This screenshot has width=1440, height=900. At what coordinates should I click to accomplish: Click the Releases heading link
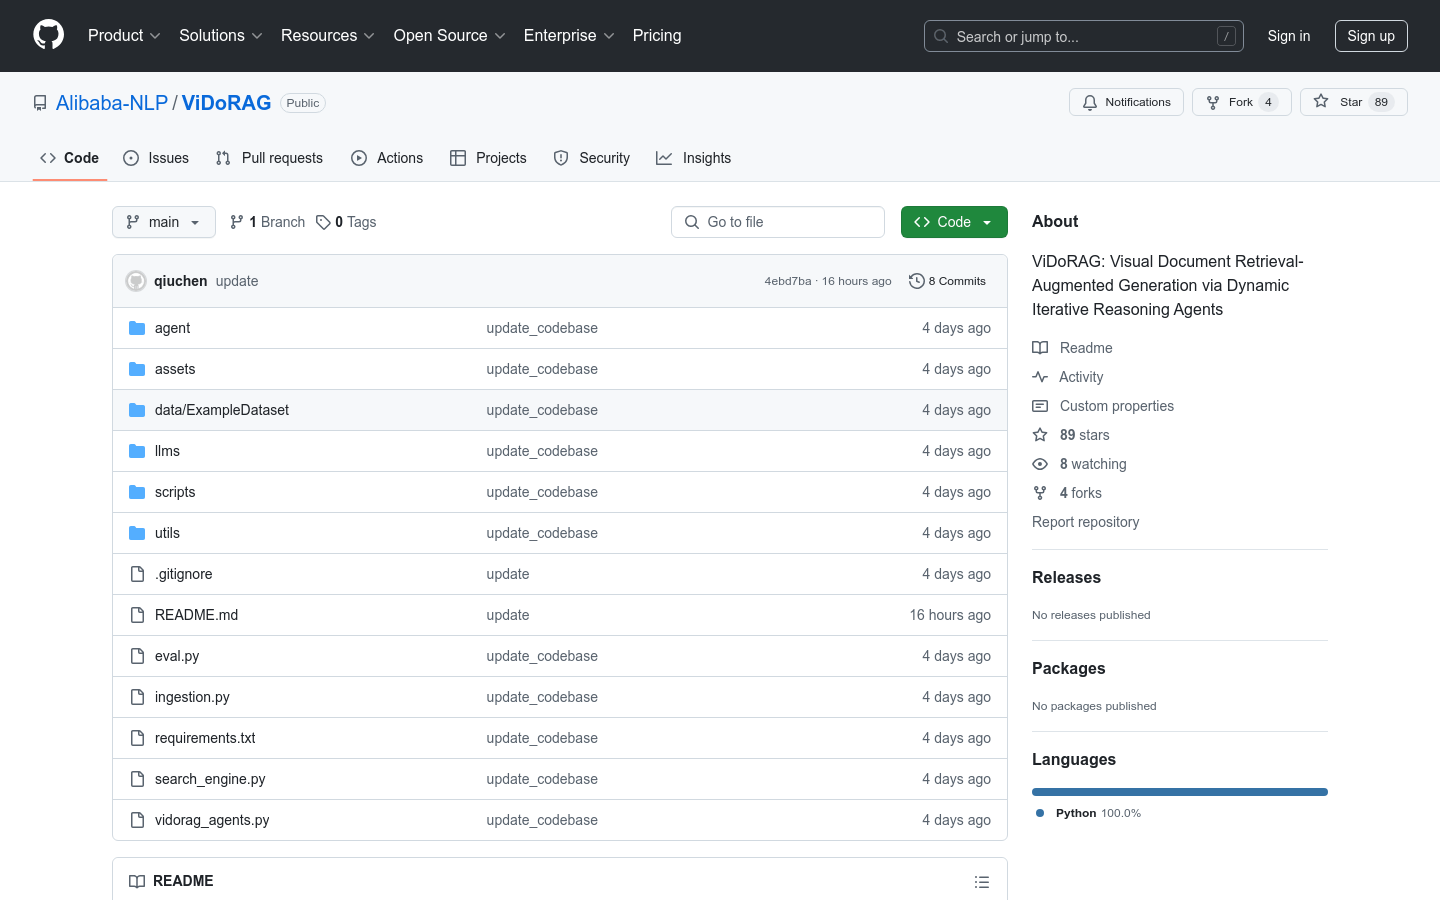tap(1066, 577)
